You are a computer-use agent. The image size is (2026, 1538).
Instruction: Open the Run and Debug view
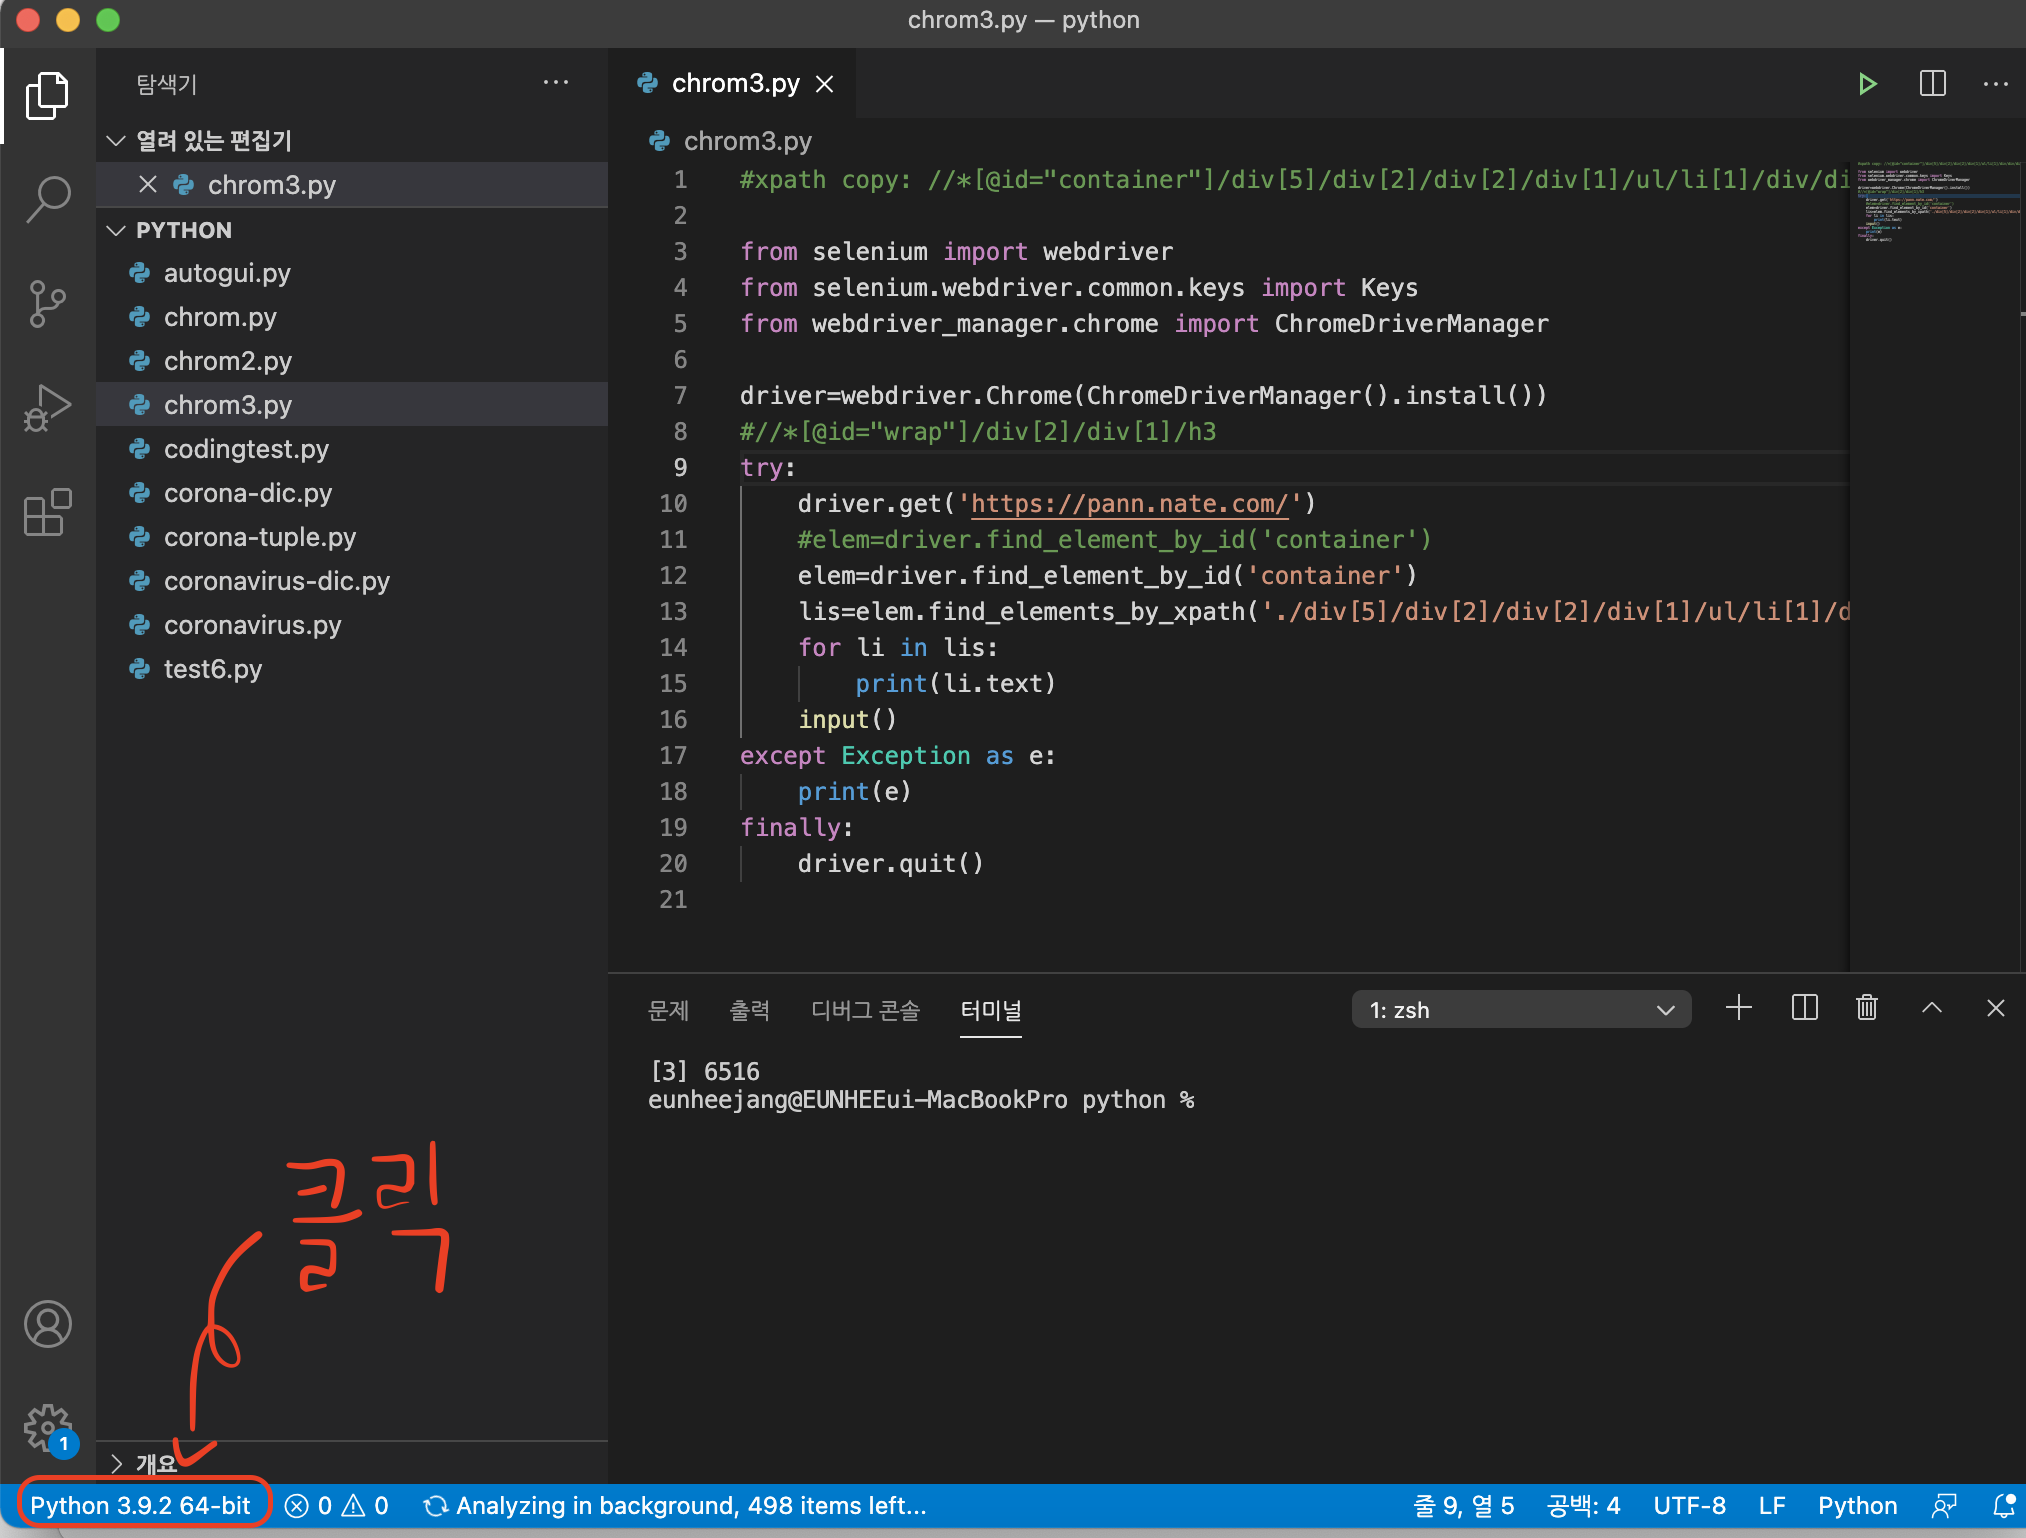click(47, 408)
